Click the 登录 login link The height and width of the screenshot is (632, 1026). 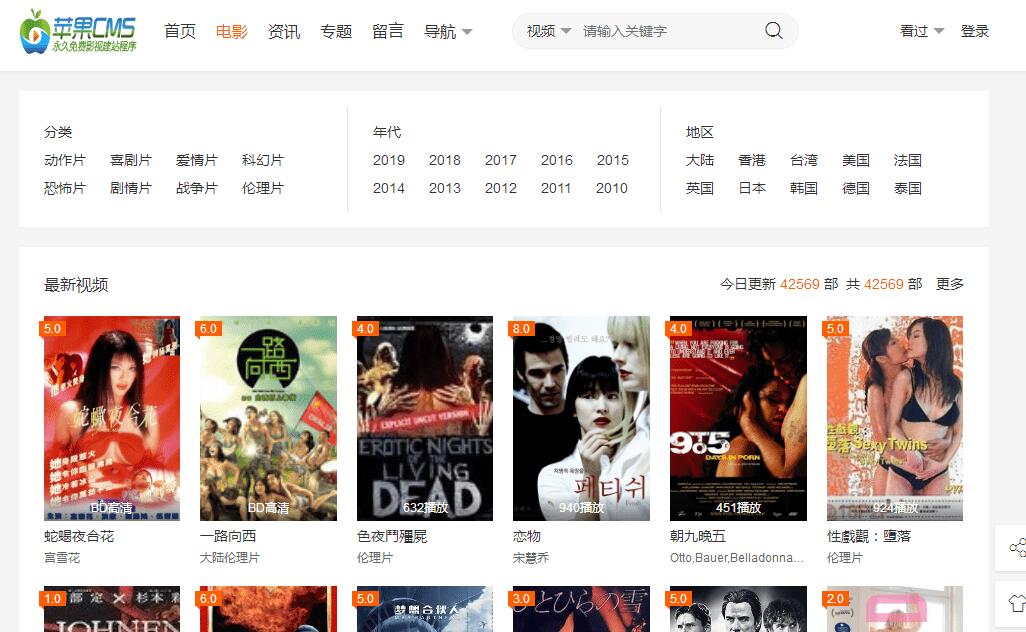click(x=975, y=31)
